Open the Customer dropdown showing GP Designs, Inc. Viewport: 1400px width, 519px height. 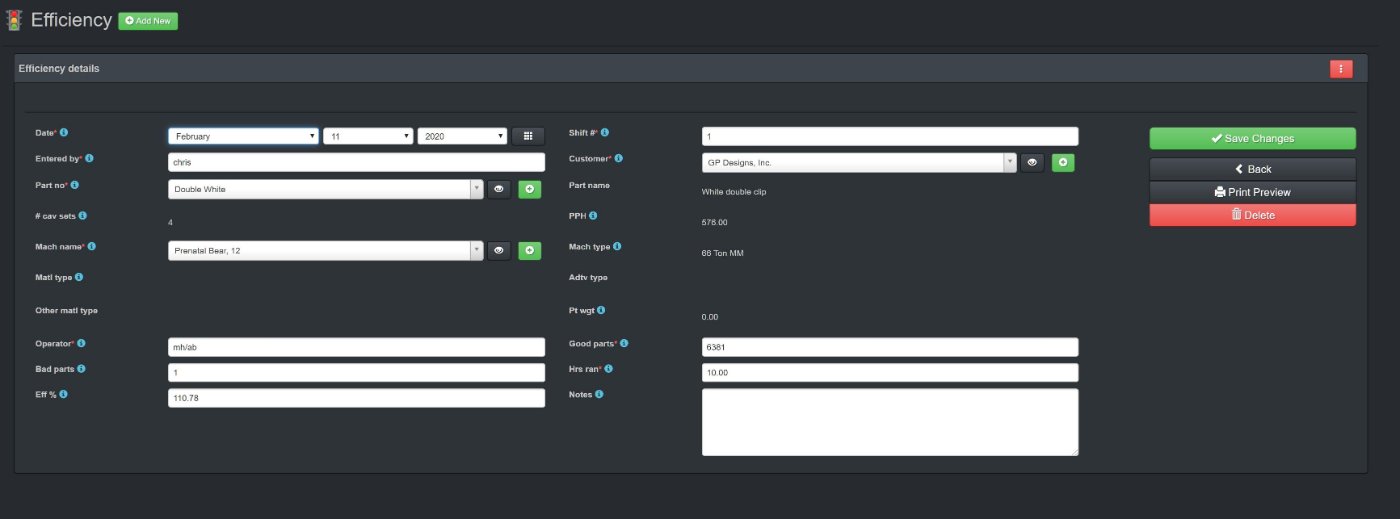point(860,162)
